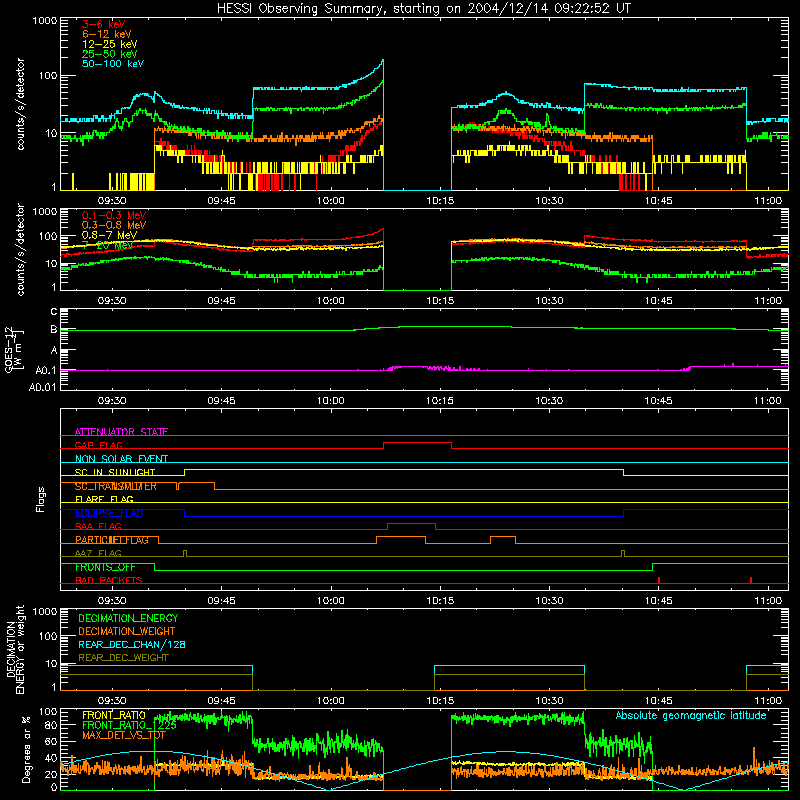Select the yellow 12-25 keV legend label
The image size is (800, 800).
coord(110,44)
